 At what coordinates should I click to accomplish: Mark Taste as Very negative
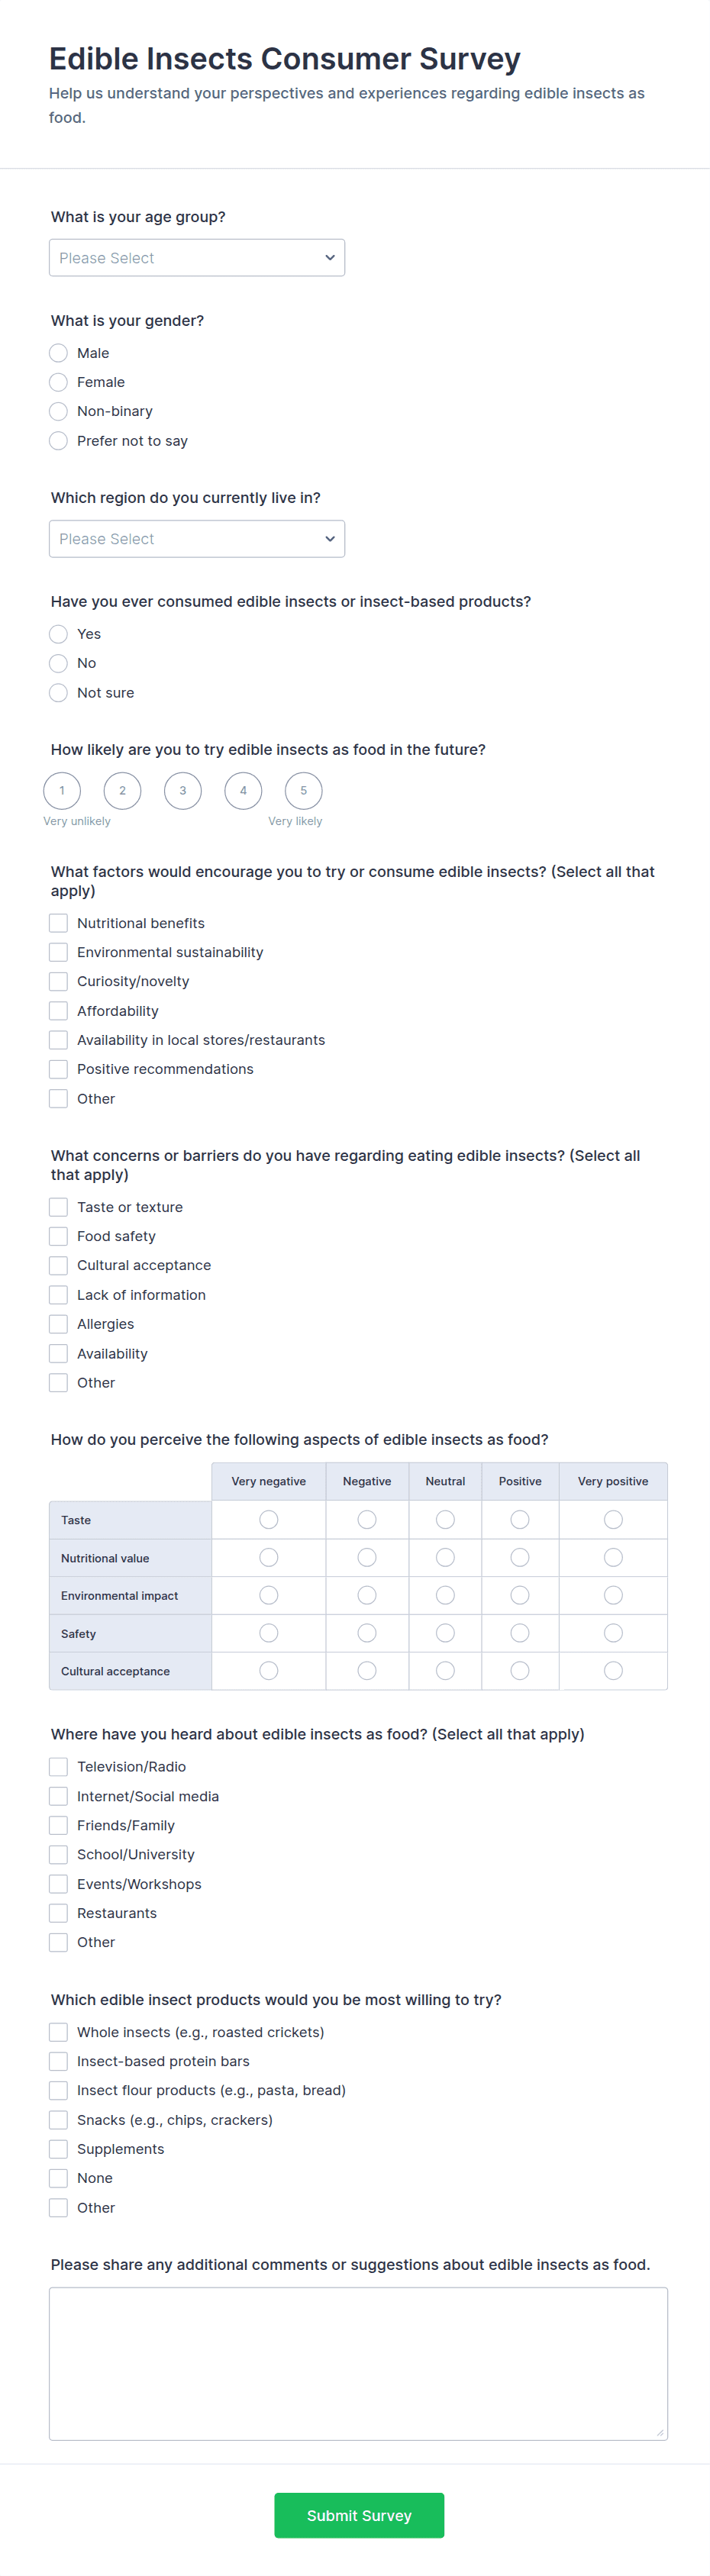(269, 1520)
